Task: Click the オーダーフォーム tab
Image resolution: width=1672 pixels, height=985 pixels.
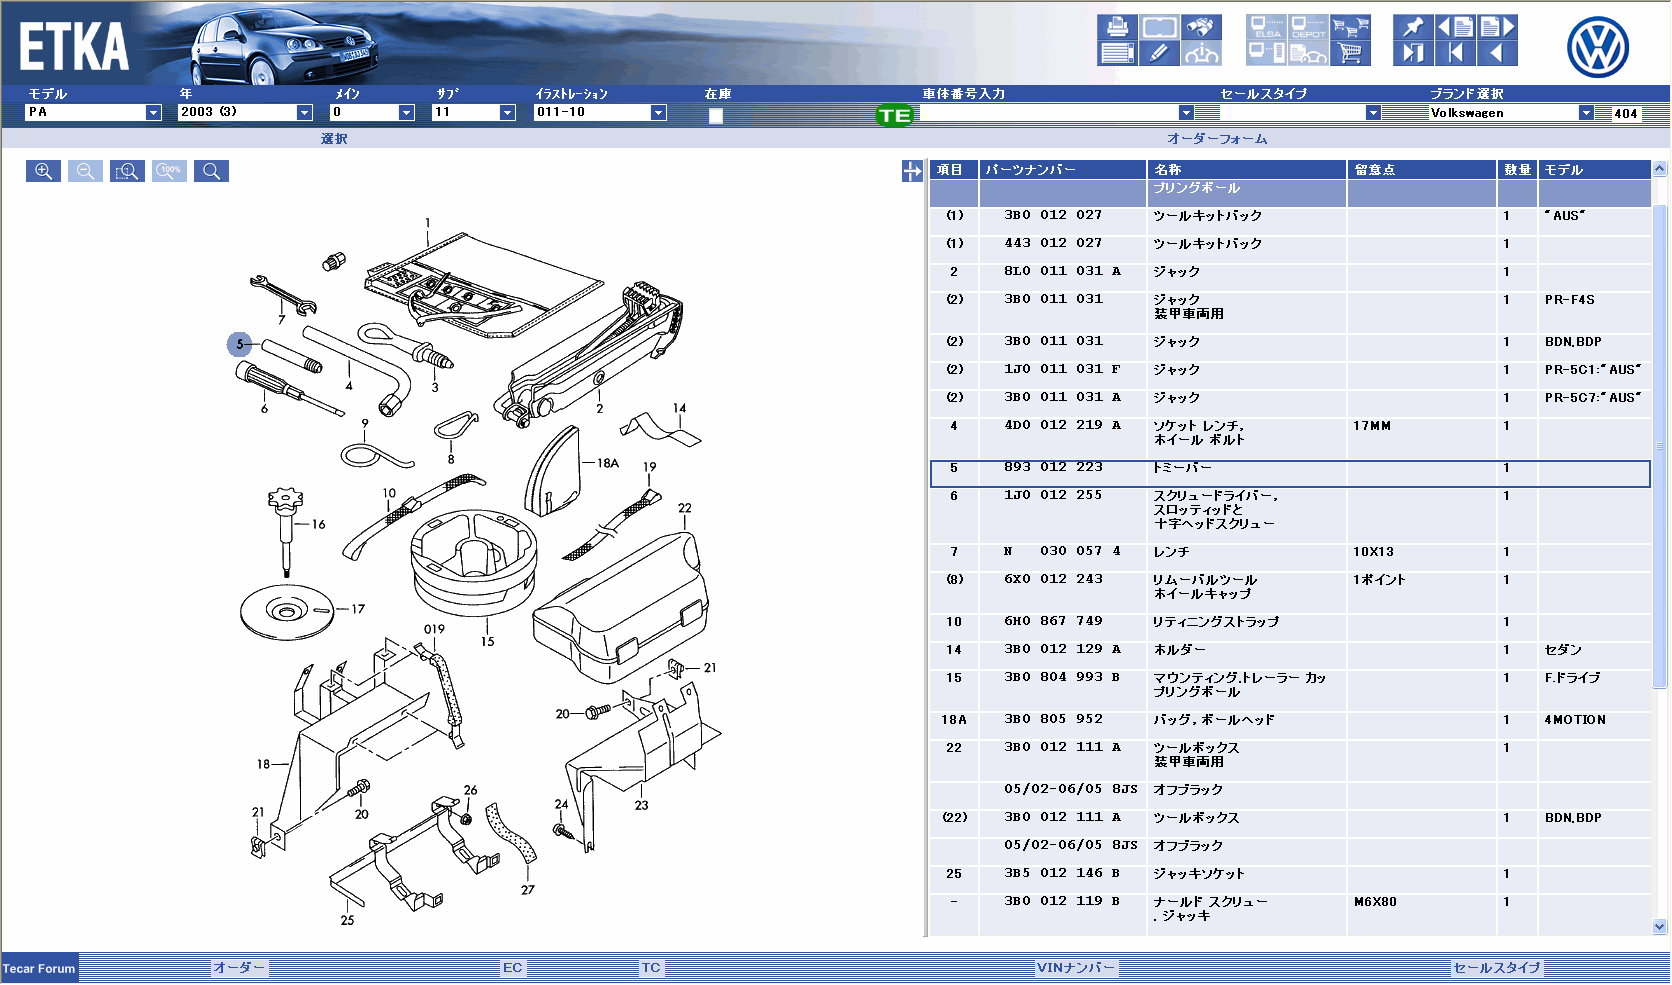Action: pyautogui.click(x=1217, y=139)
